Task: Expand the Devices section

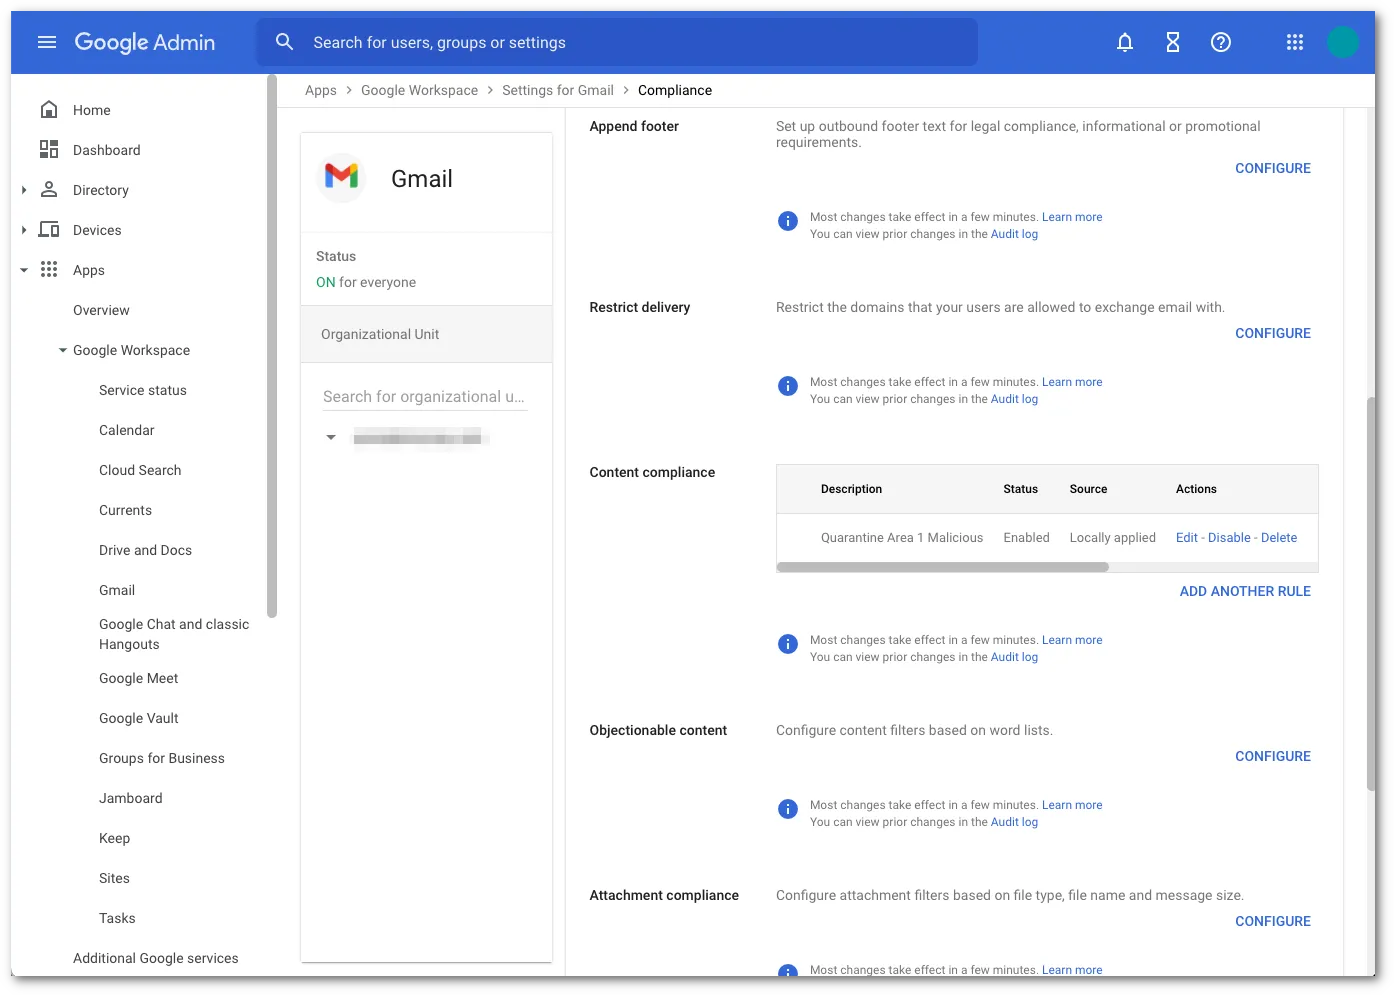Action: tap(24, 229)
